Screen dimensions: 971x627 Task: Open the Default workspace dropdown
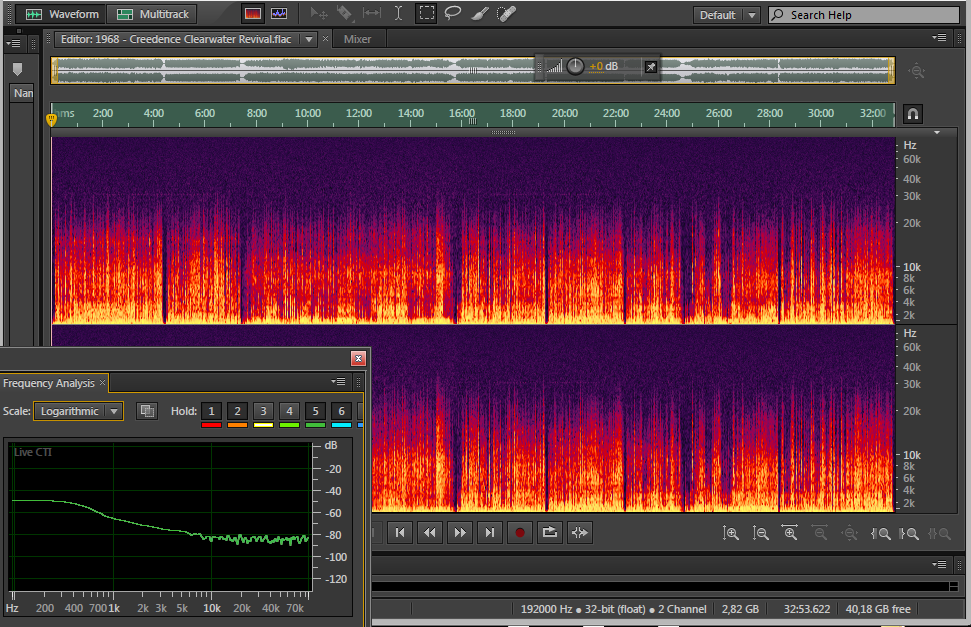pyautogui.click(x=726, y=15)
